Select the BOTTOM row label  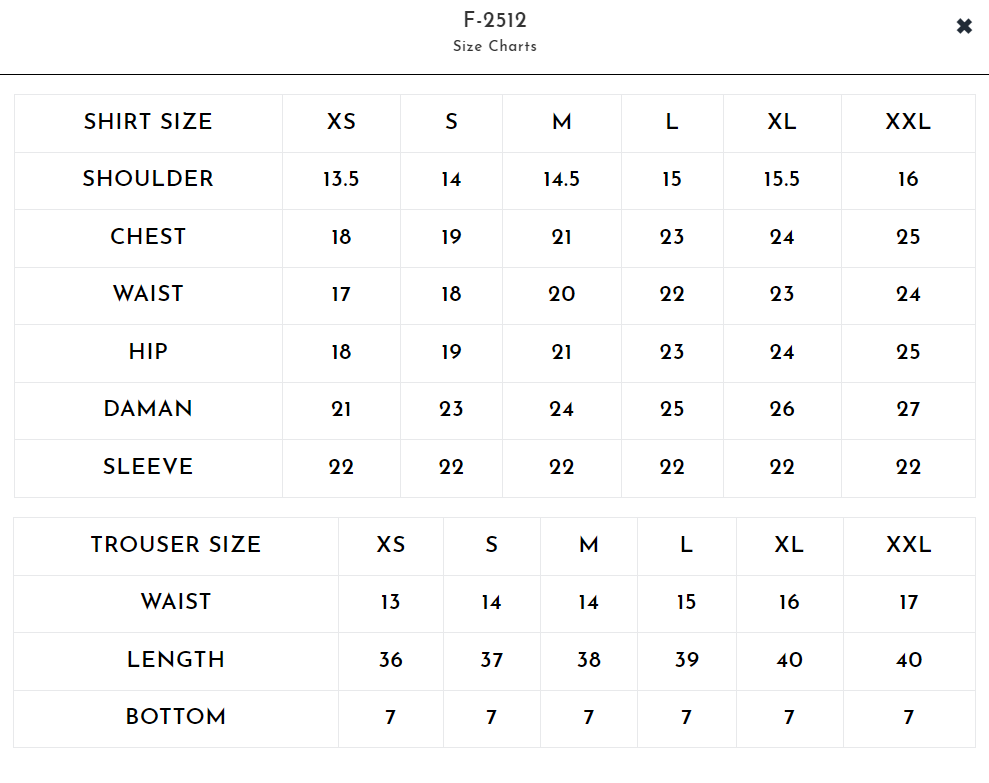(x=176, y=717)
